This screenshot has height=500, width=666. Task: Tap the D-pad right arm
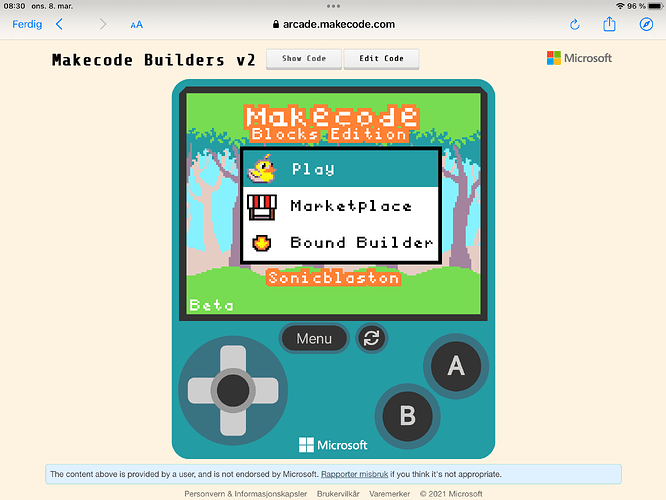[x=266, y=390]
